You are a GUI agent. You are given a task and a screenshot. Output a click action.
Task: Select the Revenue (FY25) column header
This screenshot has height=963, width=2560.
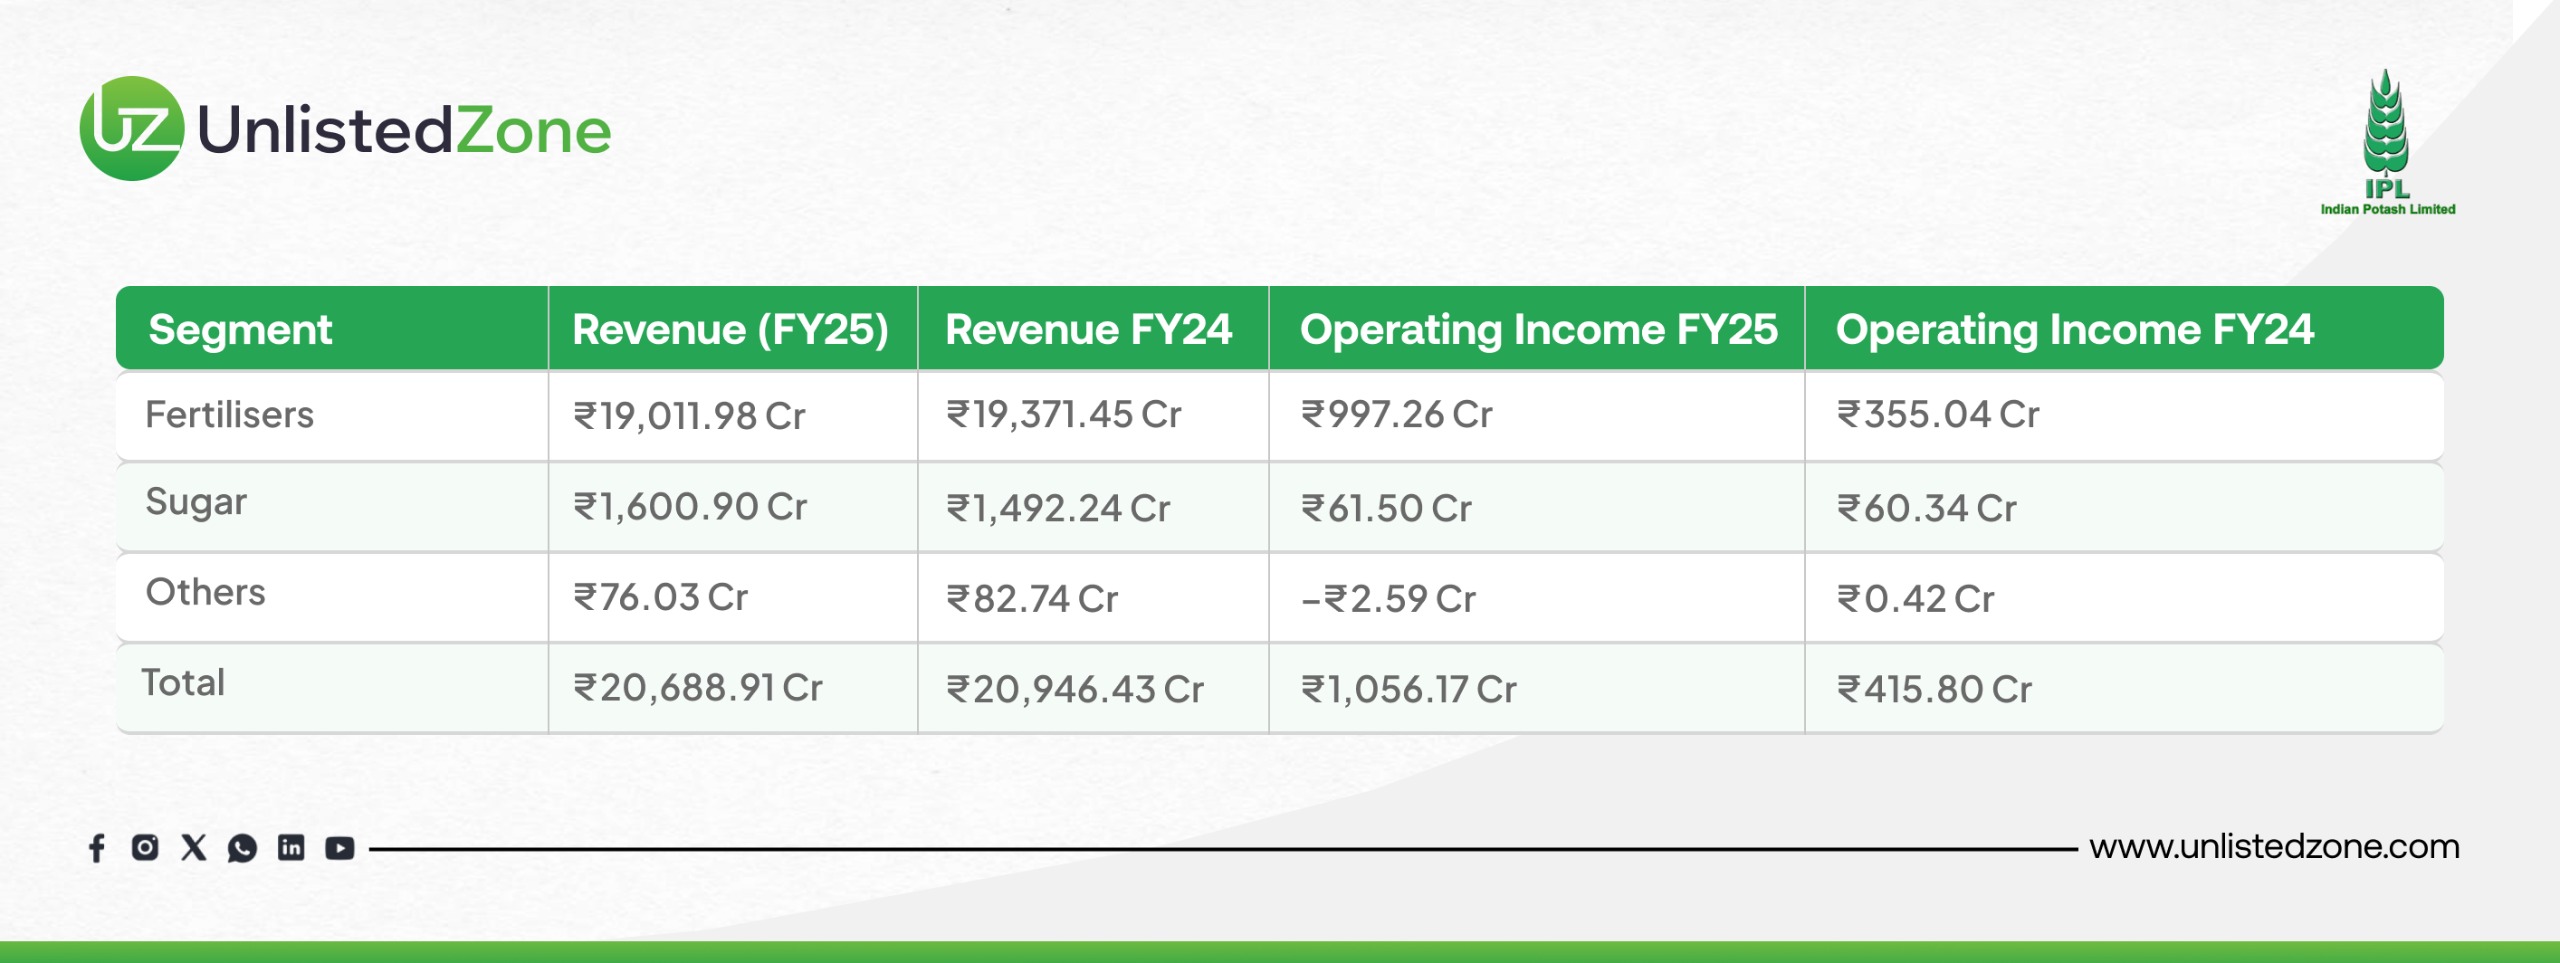[x=730, y=330]
